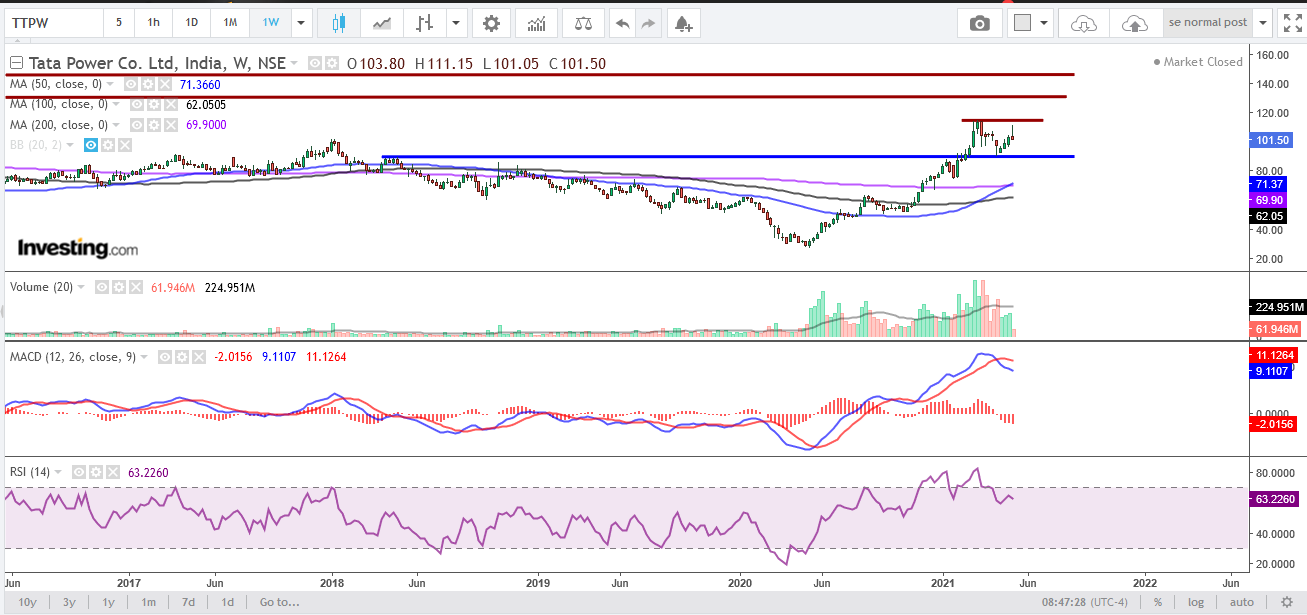Open settings gear for Tata Power series
1307x615 pixels.
331,63
